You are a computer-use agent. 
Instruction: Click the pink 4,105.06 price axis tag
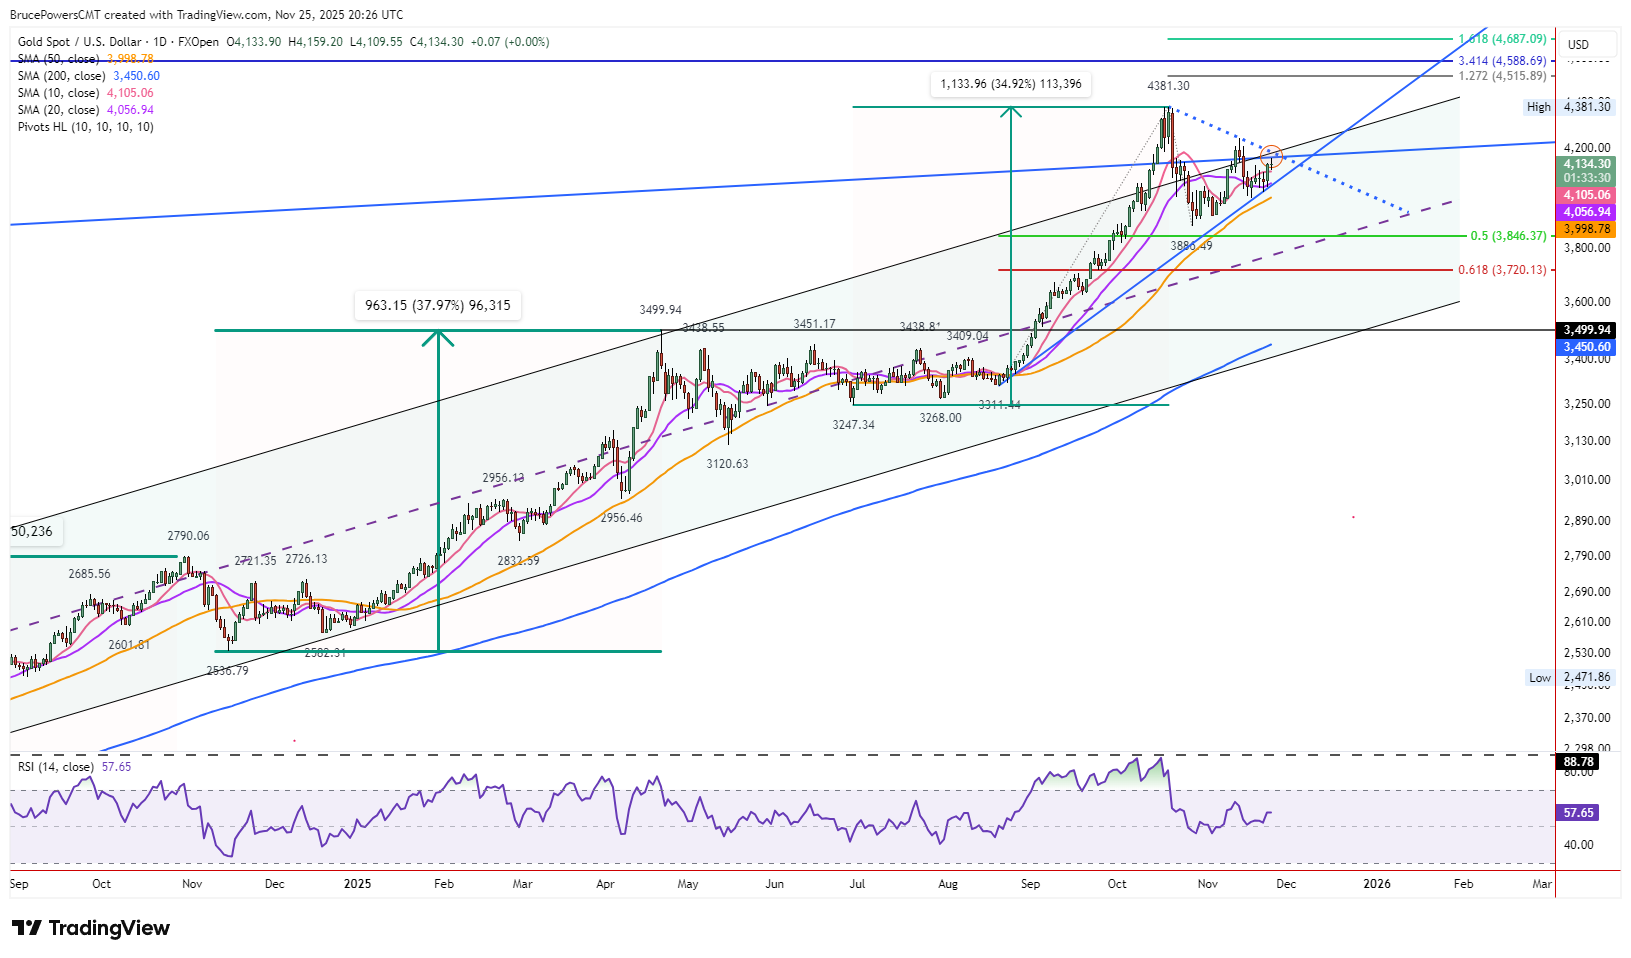[x=1587, y=195]
